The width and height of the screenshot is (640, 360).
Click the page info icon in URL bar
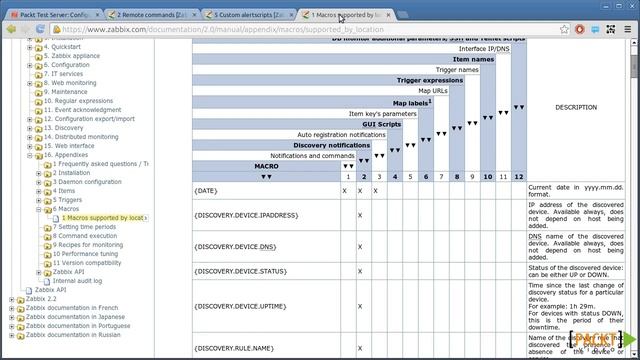57,29
